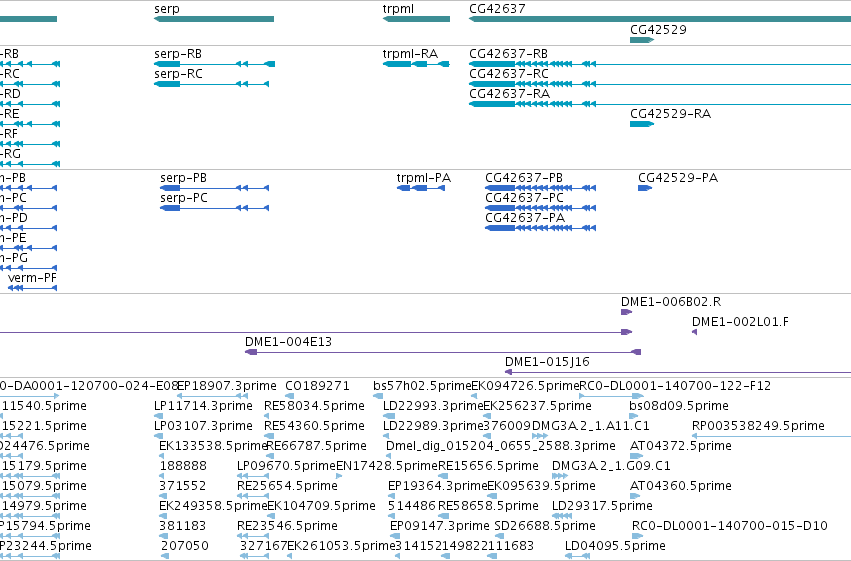This screenshot has height=561, width=851.
Task: Select clone DME1-002L01.F
Action: [694, 332]
